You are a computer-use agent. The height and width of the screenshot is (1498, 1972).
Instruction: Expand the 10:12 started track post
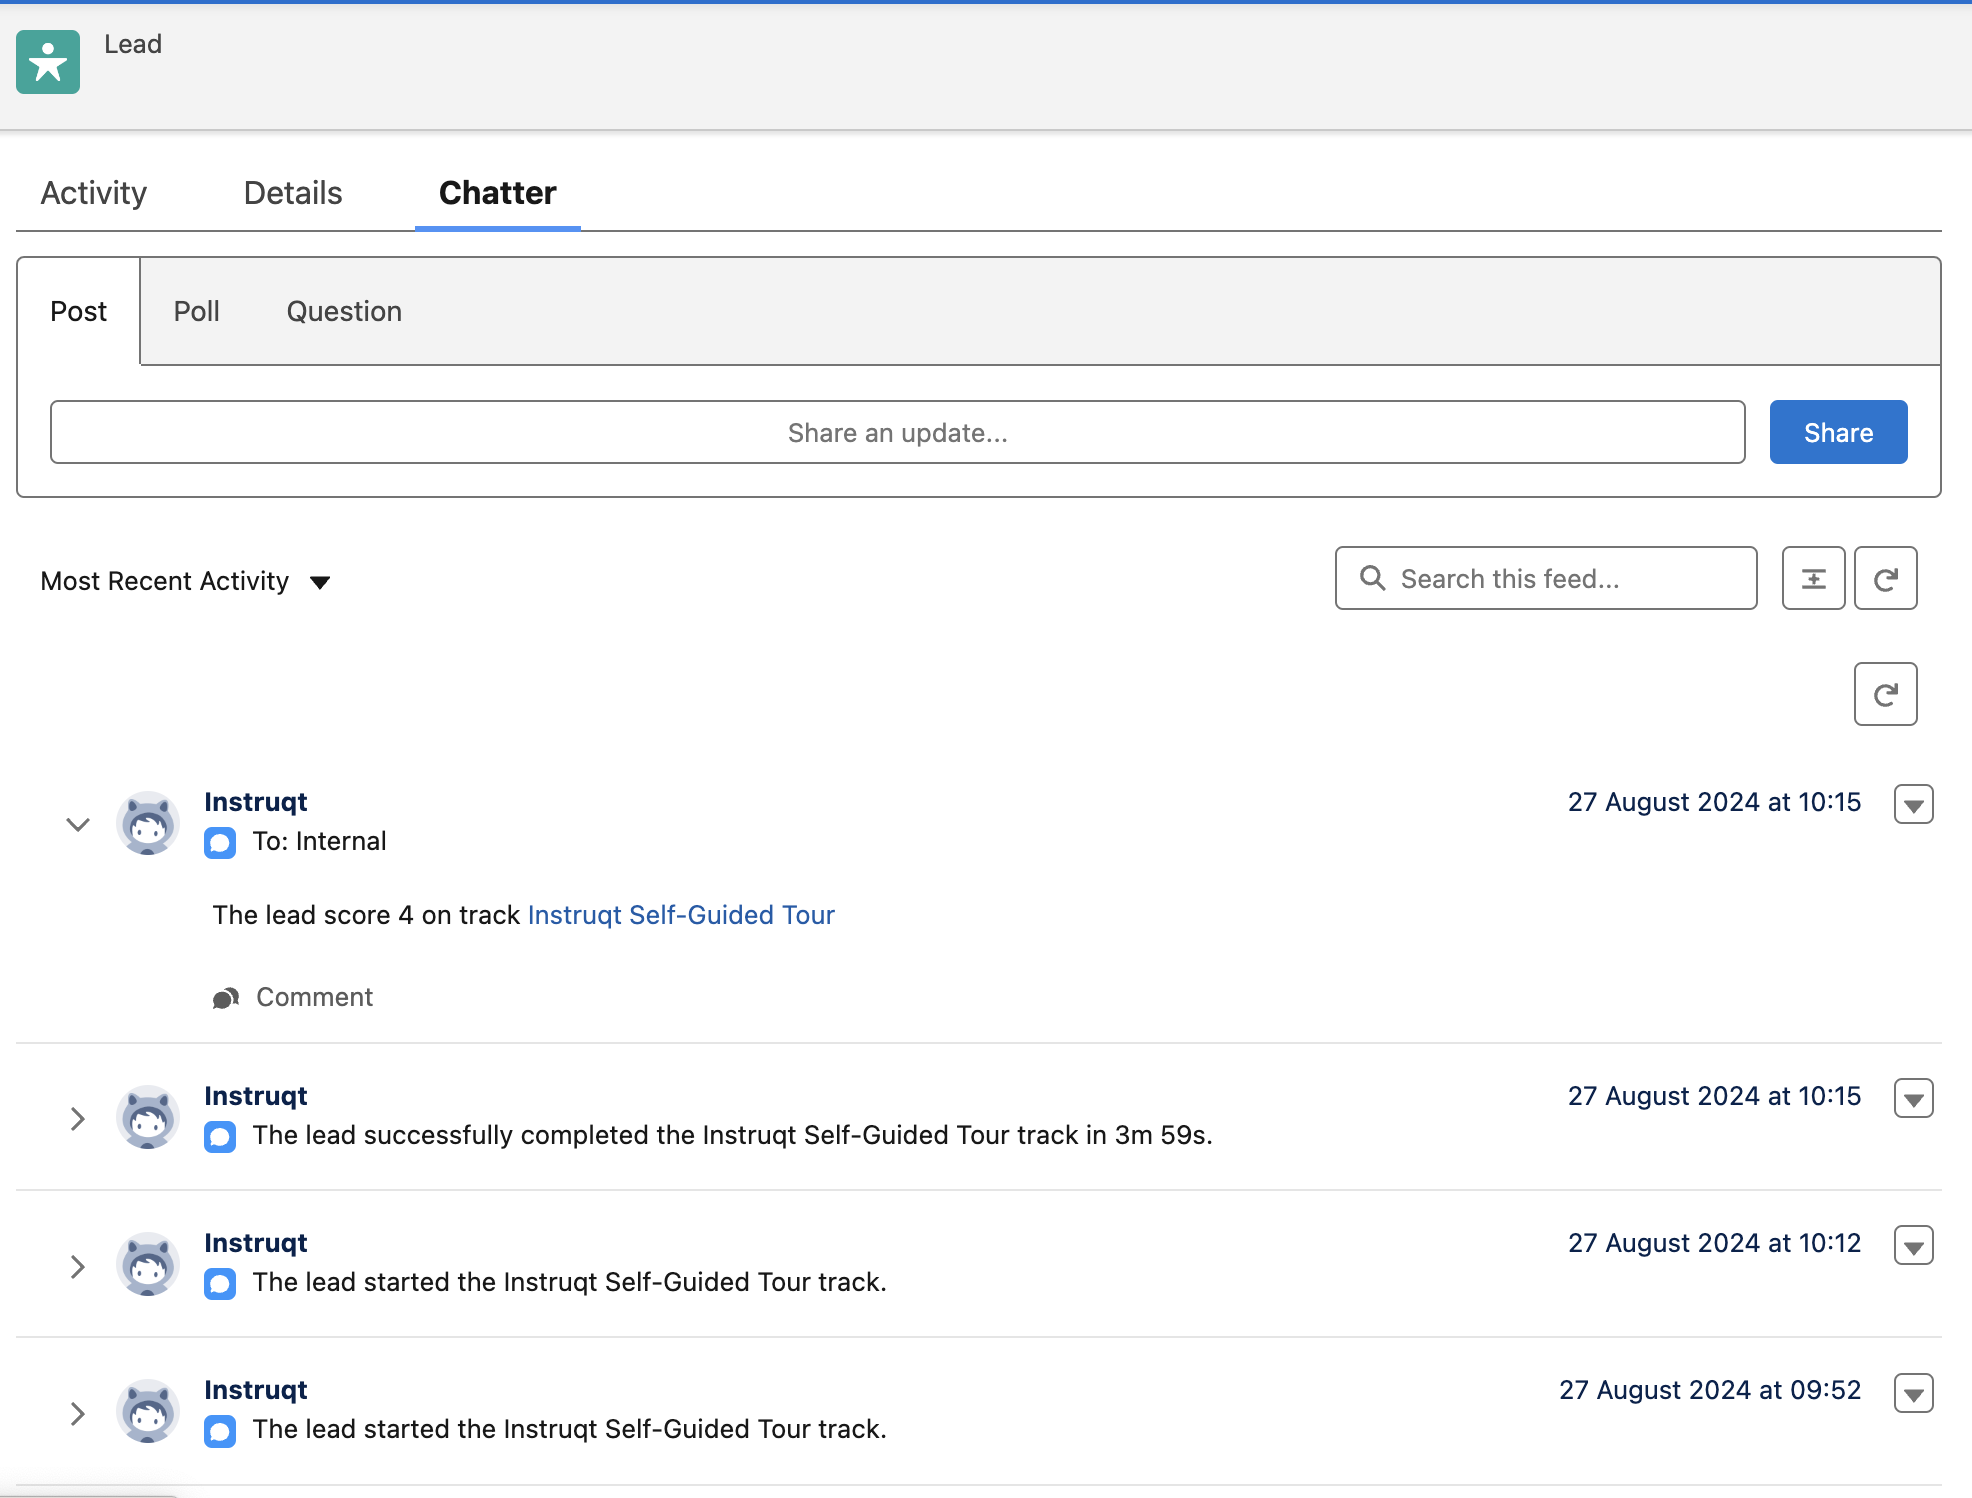click(78, 1266)
